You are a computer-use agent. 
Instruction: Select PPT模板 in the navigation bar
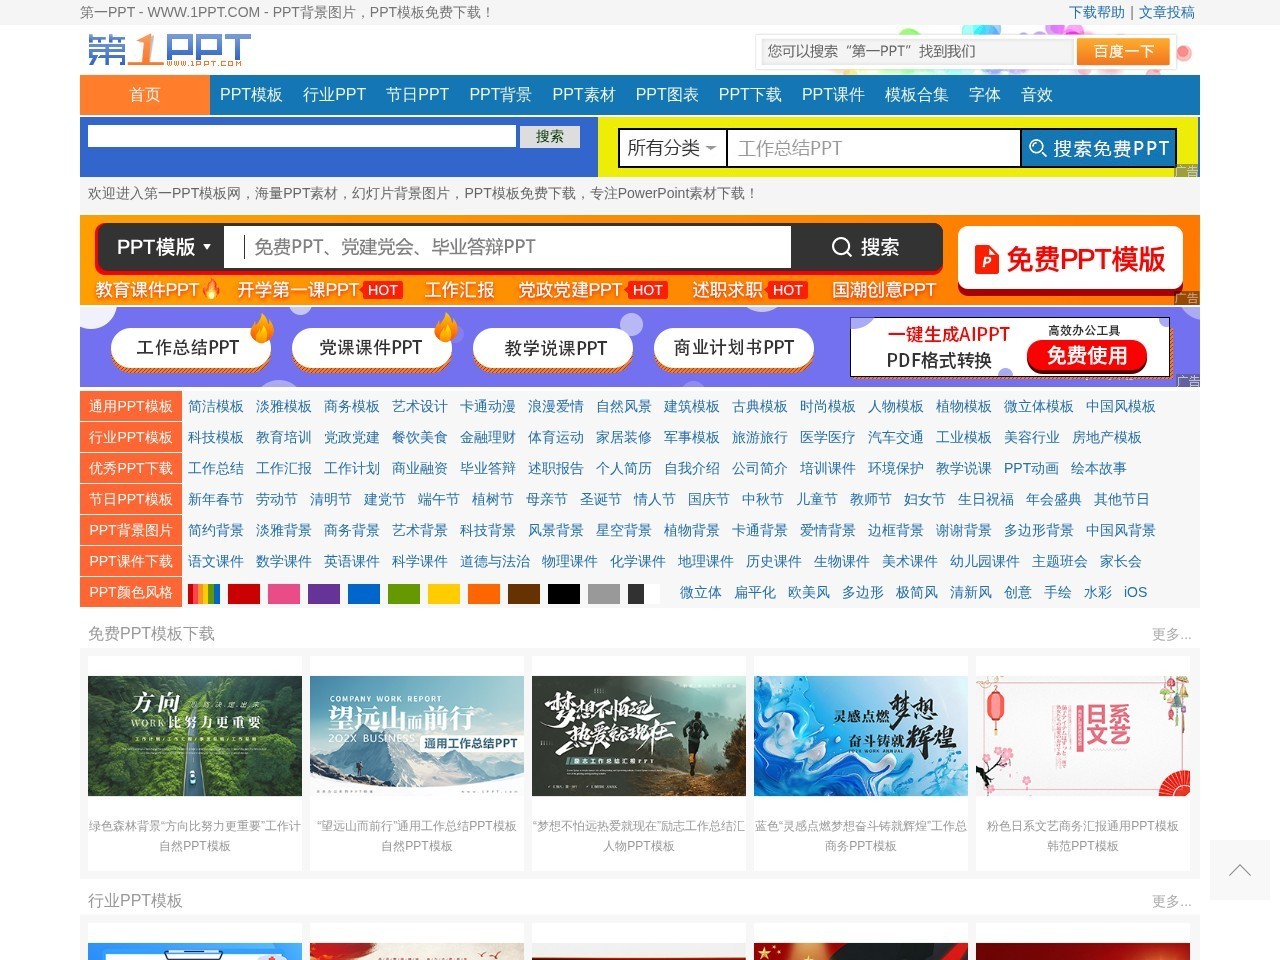click(251, 95)
